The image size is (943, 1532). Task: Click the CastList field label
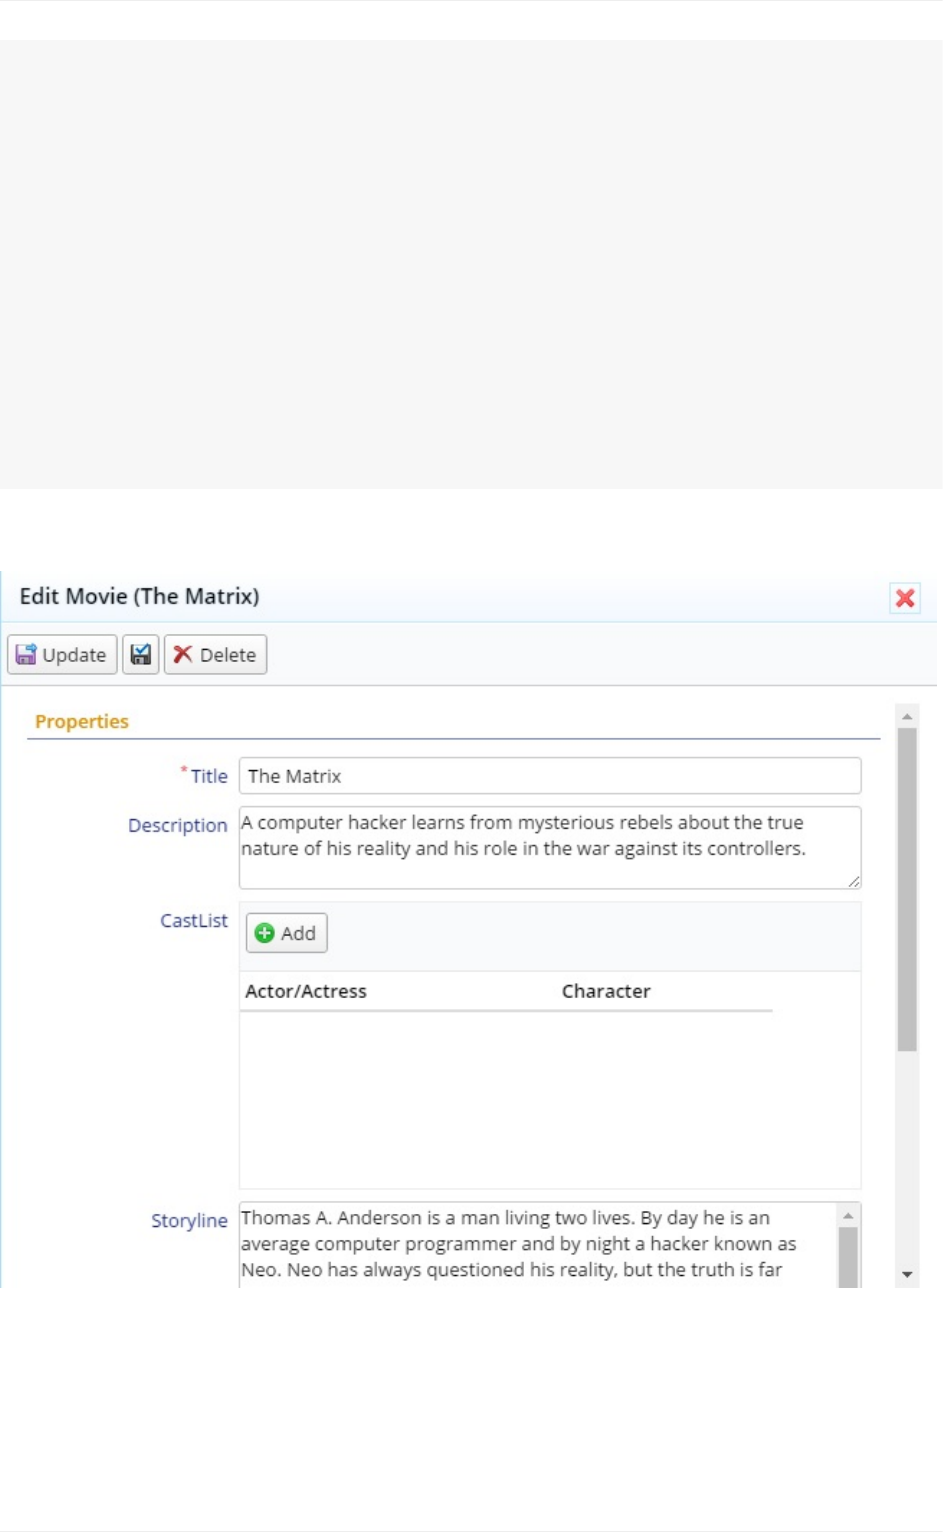tap(194, 921)
